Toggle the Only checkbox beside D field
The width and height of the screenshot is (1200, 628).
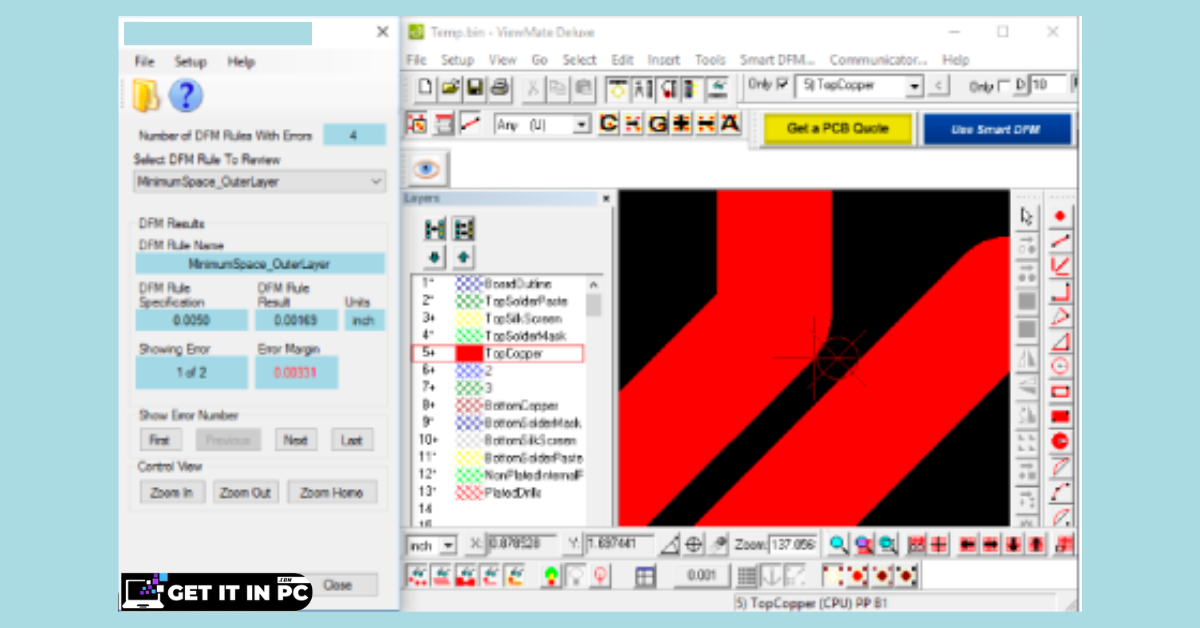coord(1005,86)
